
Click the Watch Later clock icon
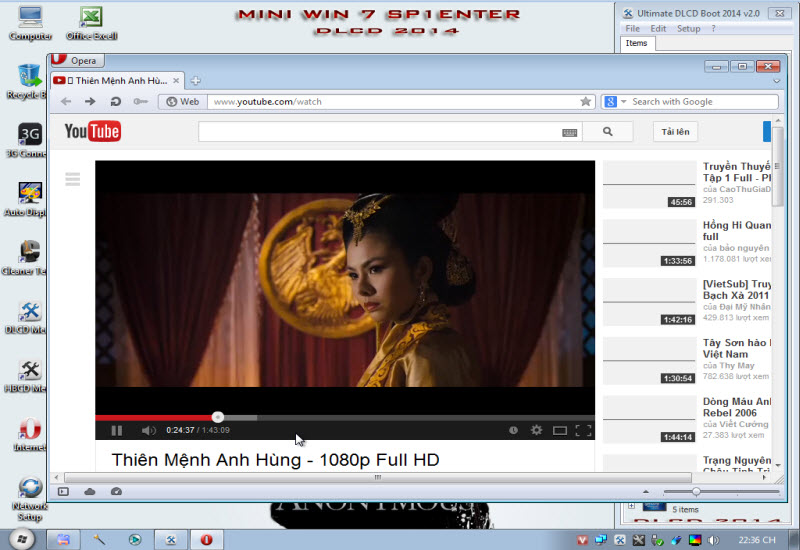513,430
